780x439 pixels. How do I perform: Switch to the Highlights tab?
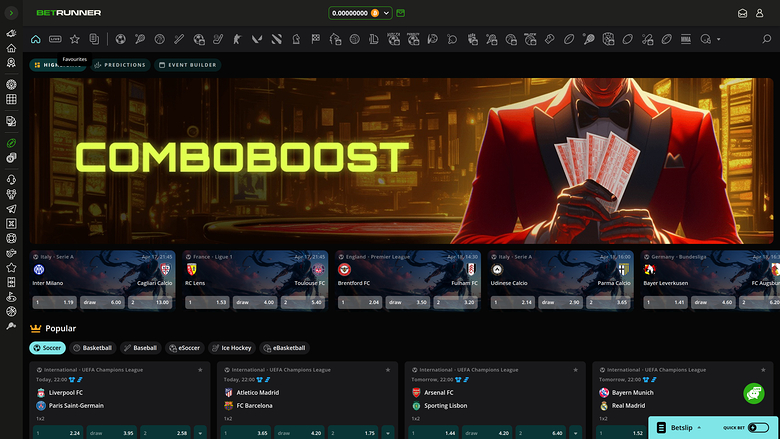point(58,65)
